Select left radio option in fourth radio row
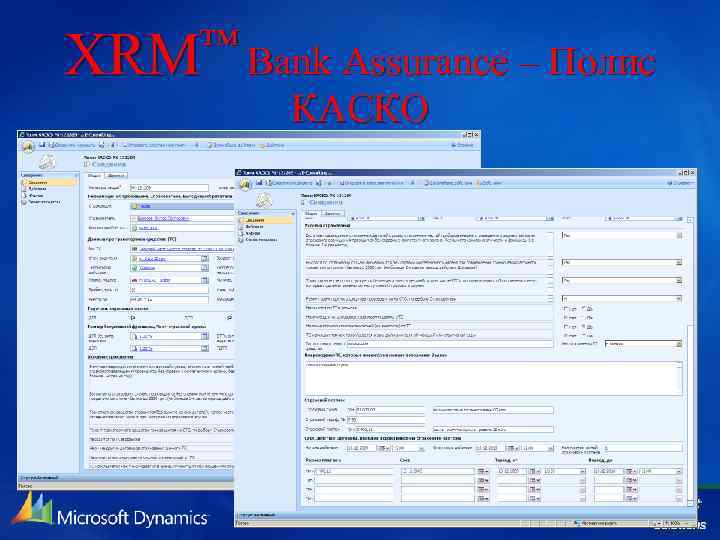The width and height of the screenshot is (720, 540). point(566,335)
